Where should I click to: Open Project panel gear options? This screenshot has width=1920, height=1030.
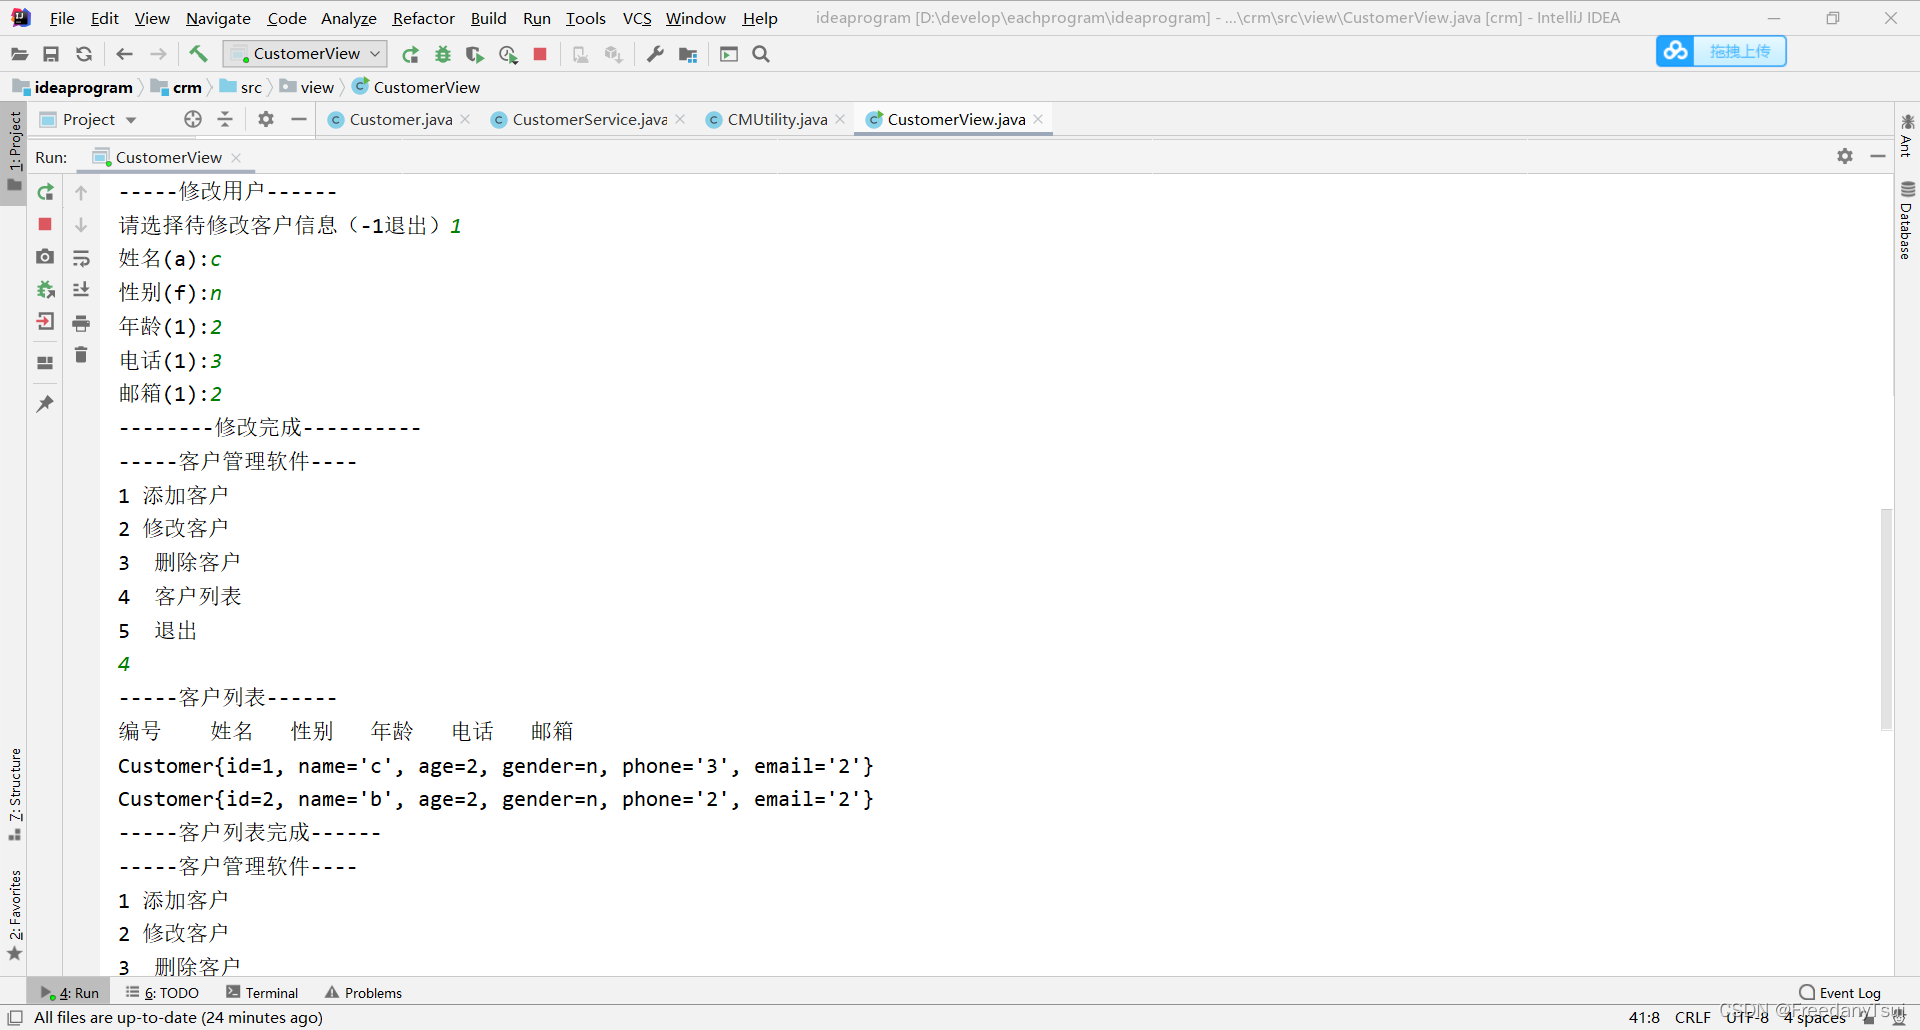(x=265, y=120)
